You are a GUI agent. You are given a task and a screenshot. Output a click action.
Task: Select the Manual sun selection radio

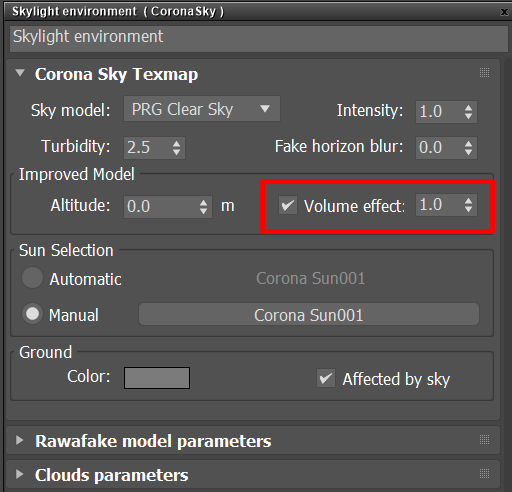point(32,314)
